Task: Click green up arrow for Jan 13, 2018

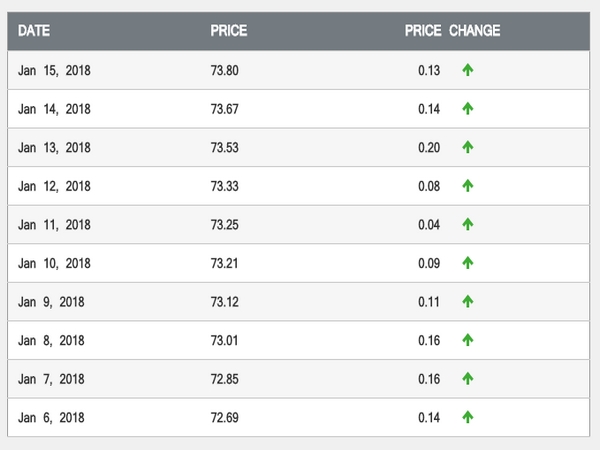Action: point(467,147)
